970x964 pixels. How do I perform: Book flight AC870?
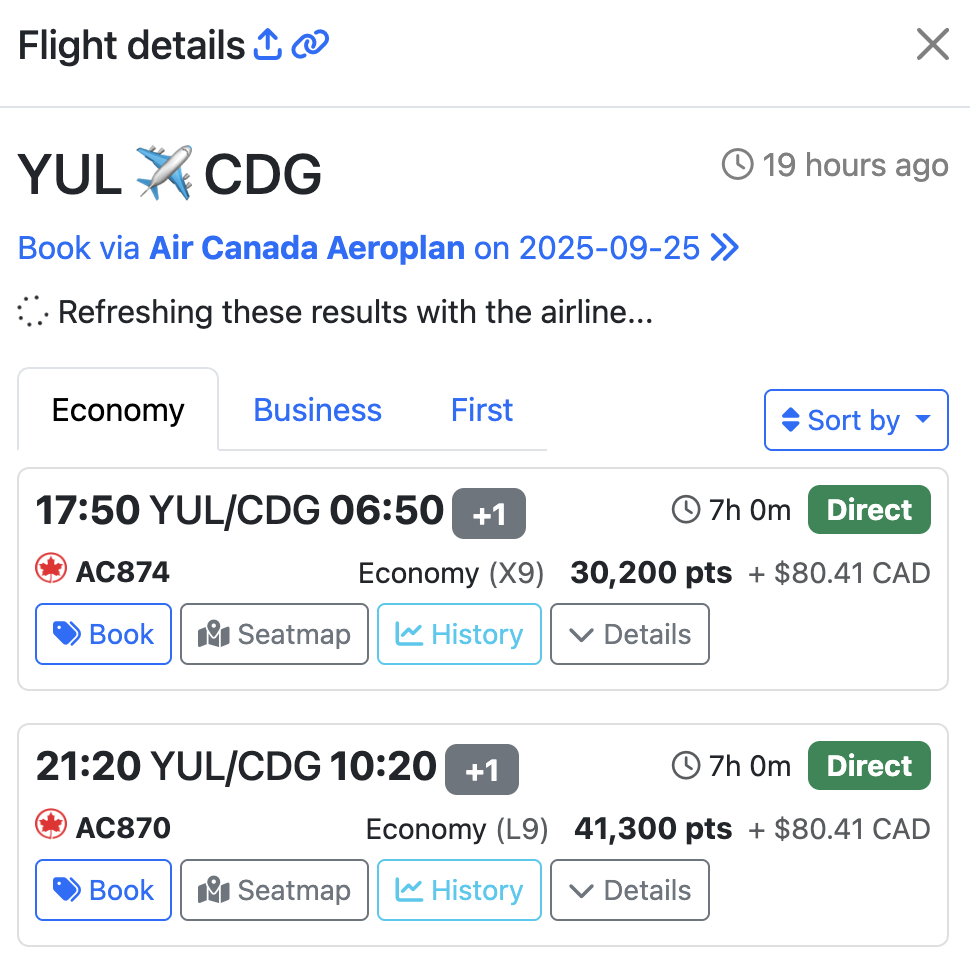[x=104, y=890]
